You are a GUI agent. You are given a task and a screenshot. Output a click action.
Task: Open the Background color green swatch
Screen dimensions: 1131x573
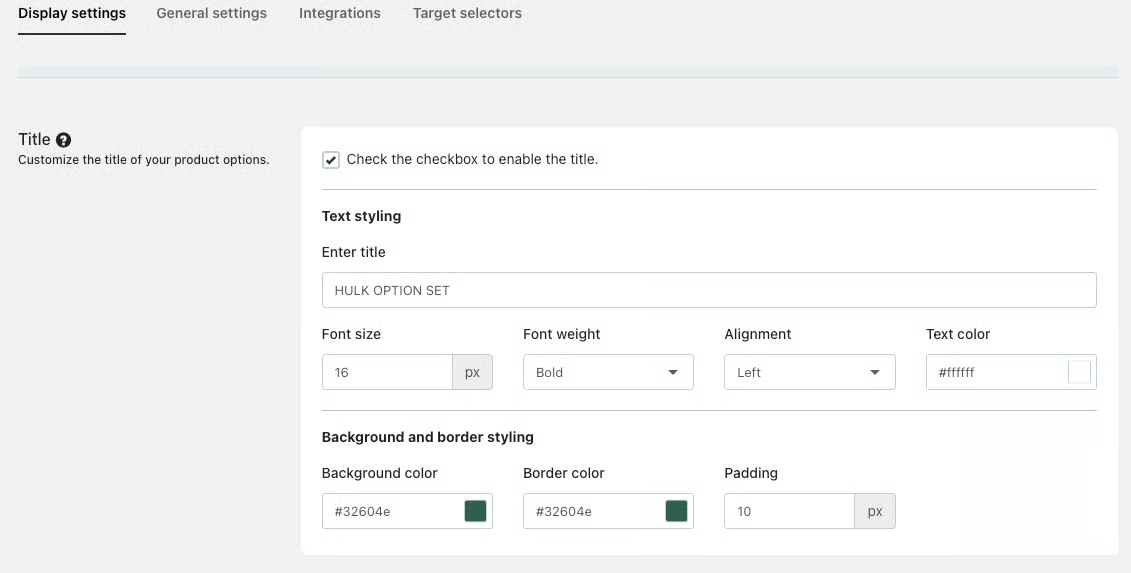(x=475, y=511)
